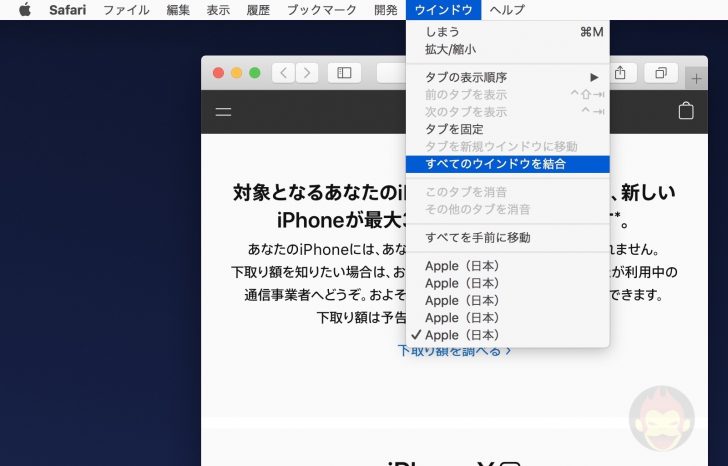This screenshot has width=728, height=466.
Task: Switch to the second Apple（日本）window entry
Action: [x=507, y=283]
